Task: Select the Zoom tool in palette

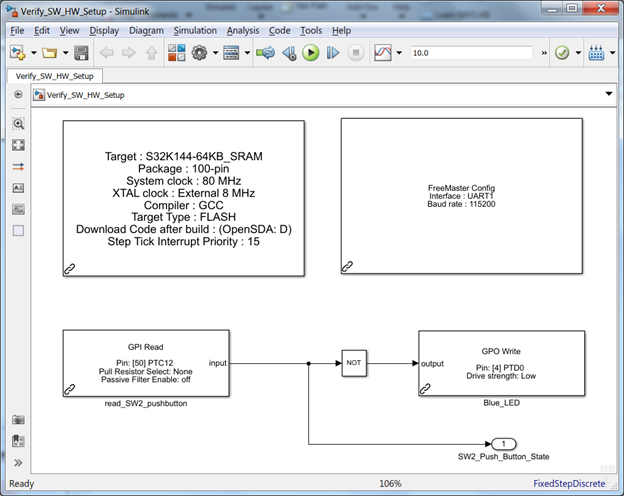Action: click(18, 124)
